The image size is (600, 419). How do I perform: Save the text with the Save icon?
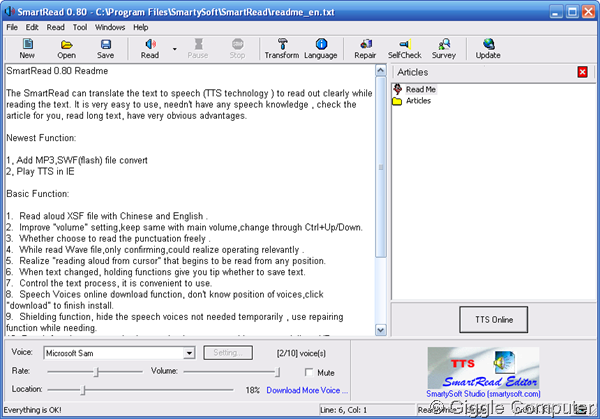[x=105, y=49]
